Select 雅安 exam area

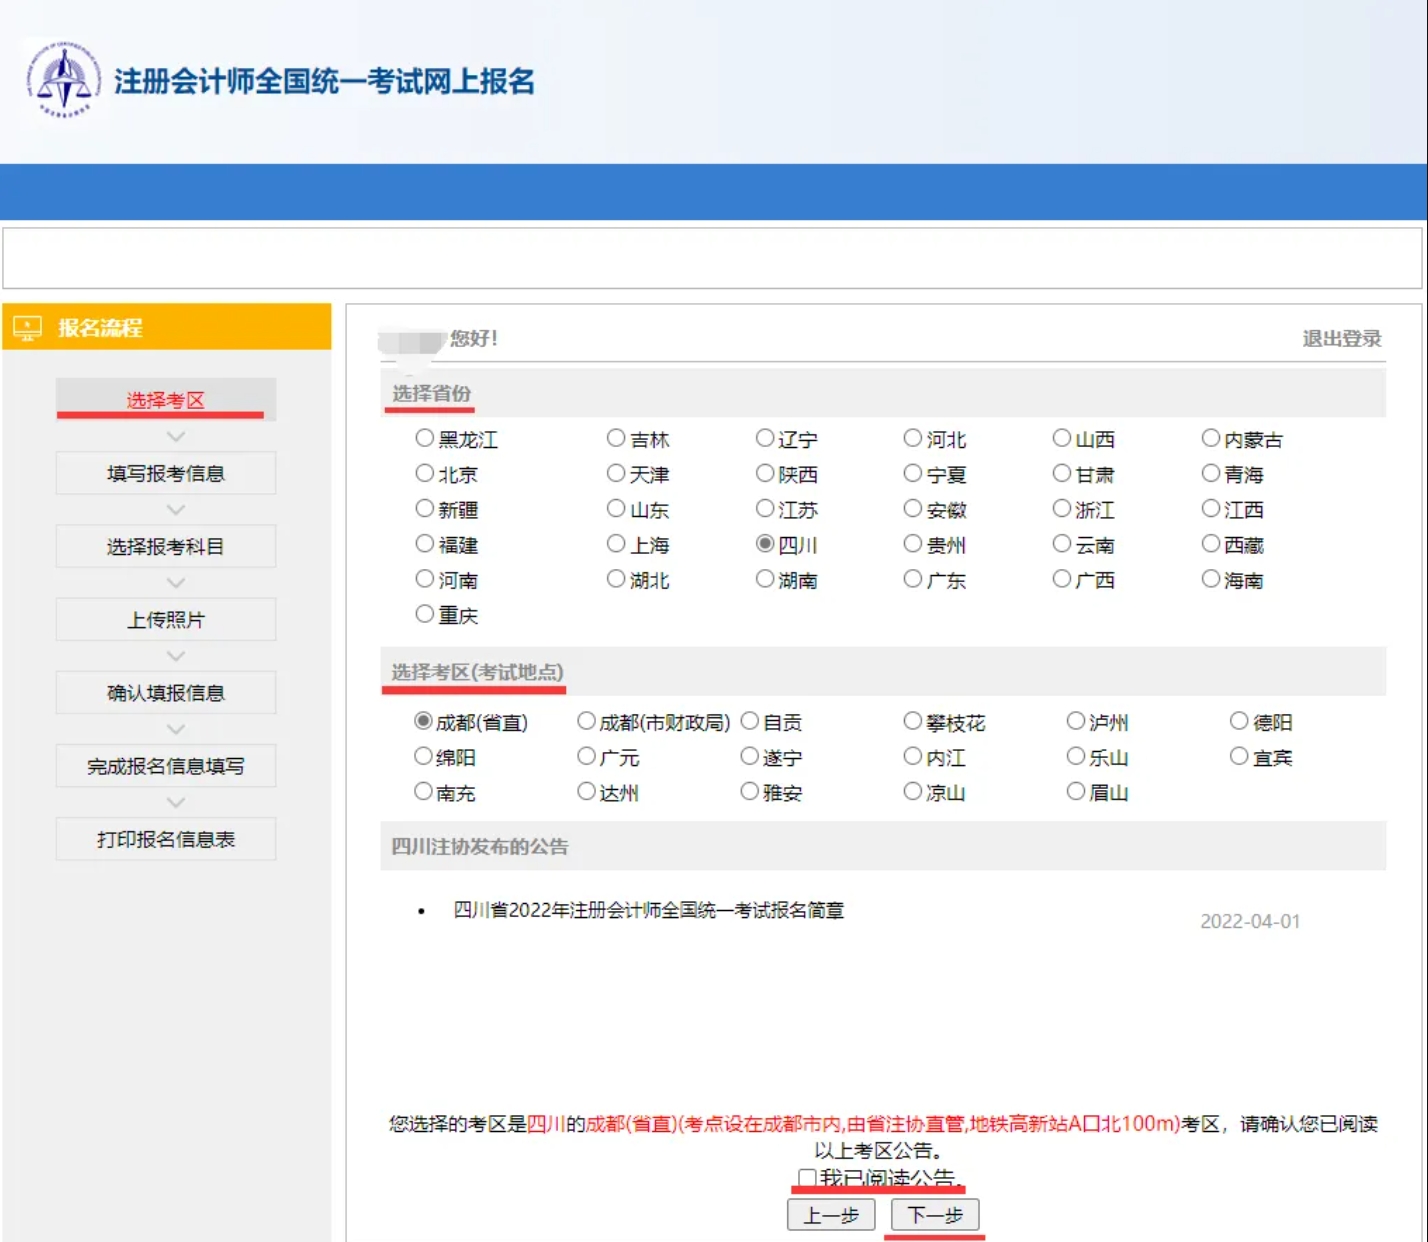coord(750,791)
